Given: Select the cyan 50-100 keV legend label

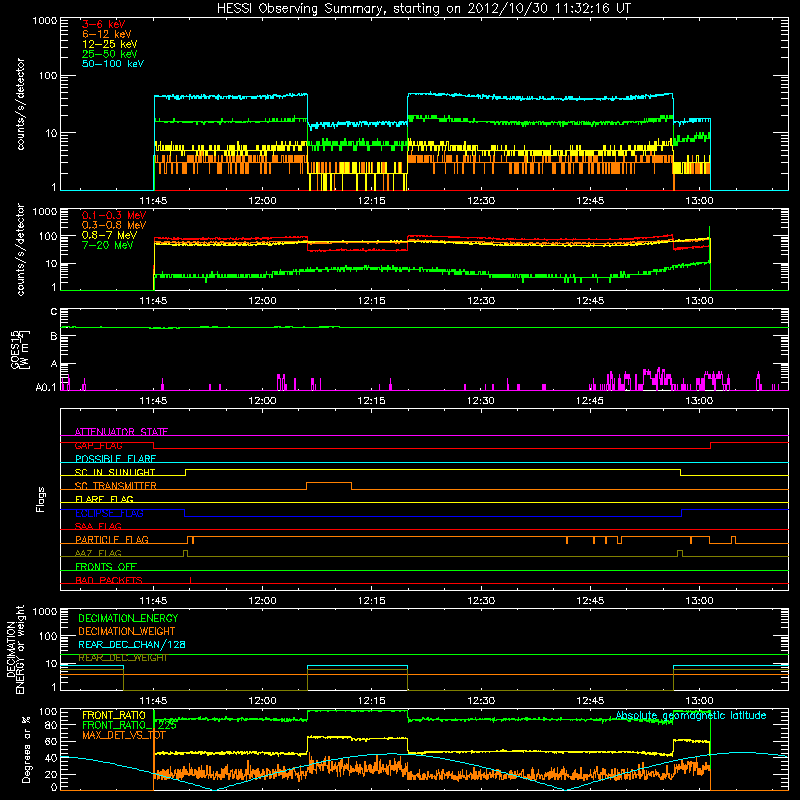Looking at the screenshot, I should 113,64.
